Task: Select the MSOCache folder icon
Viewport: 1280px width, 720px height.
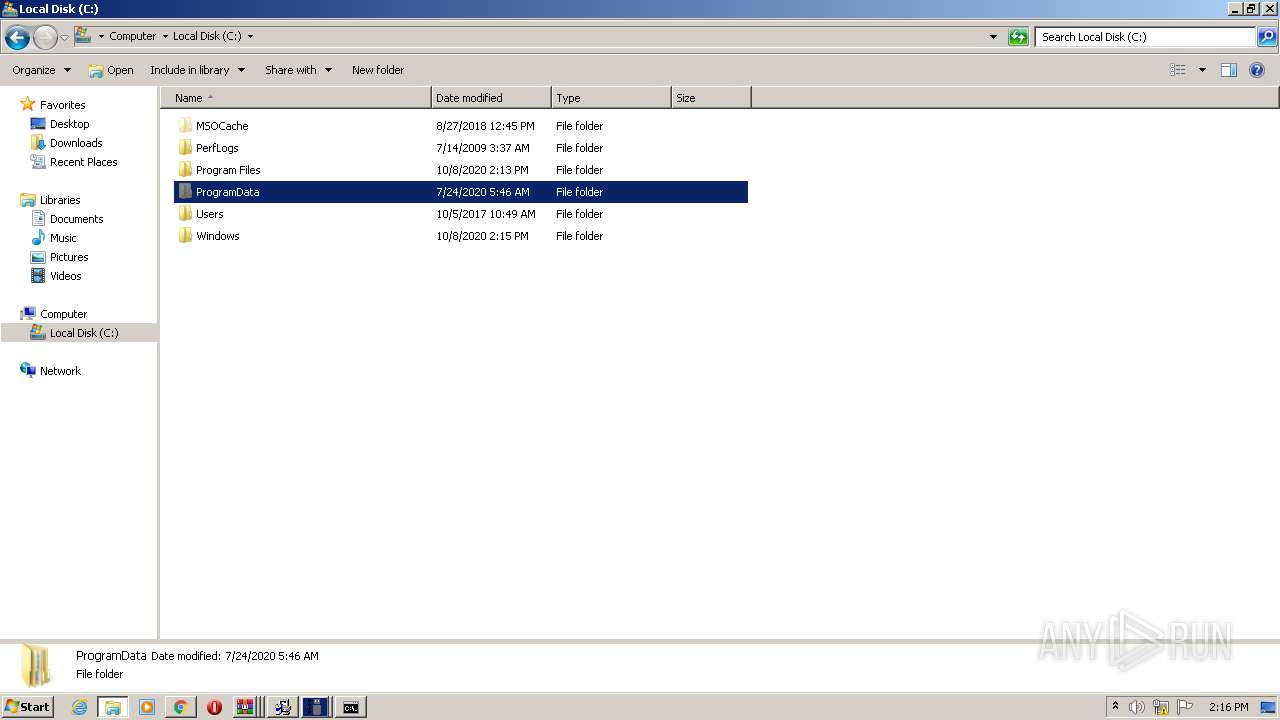Action: (185, 126)
